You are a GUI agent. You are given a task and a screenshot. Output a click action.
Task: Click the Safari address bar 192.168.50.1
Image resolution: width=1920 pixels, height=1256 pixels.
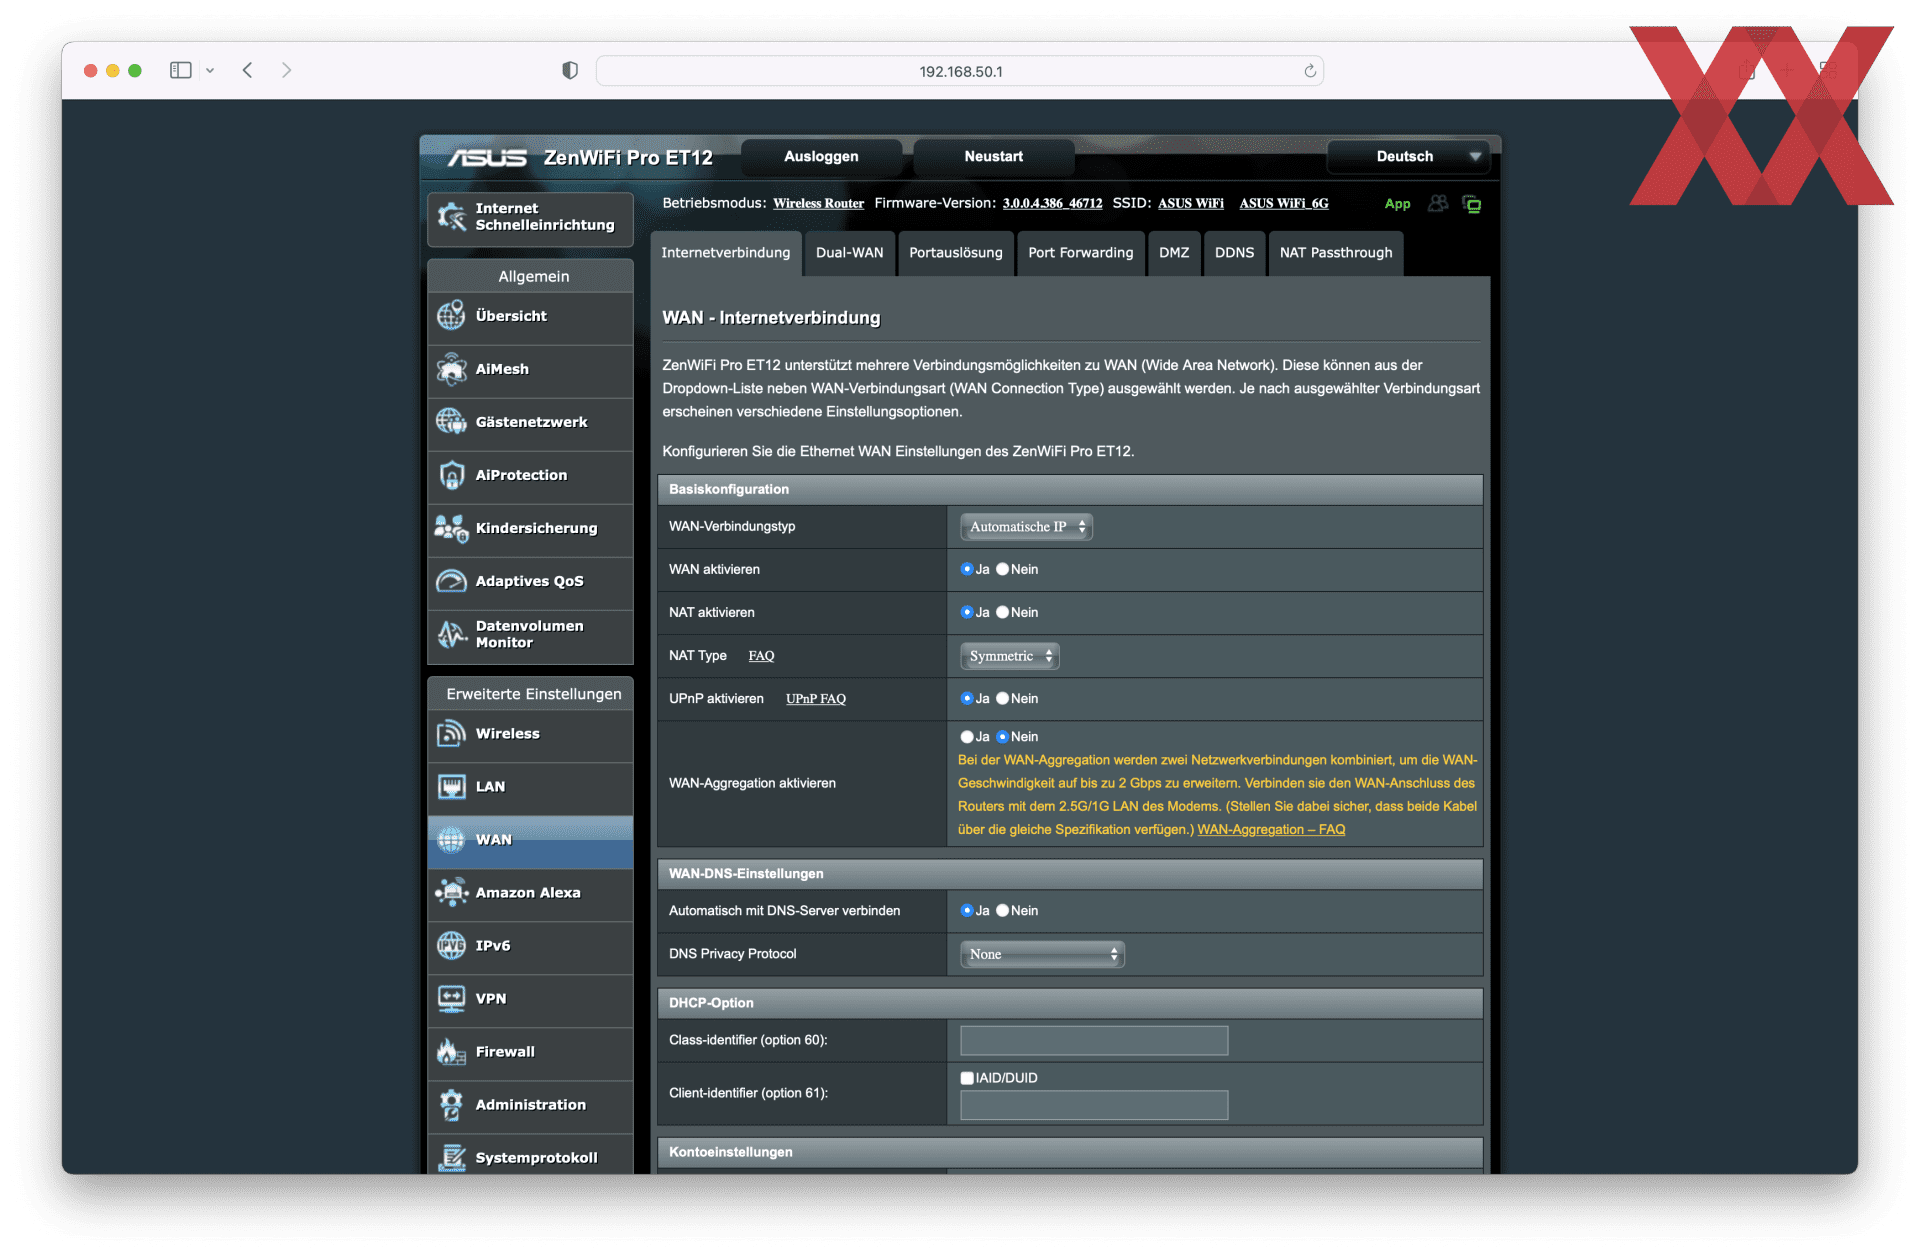coord(960,71)
